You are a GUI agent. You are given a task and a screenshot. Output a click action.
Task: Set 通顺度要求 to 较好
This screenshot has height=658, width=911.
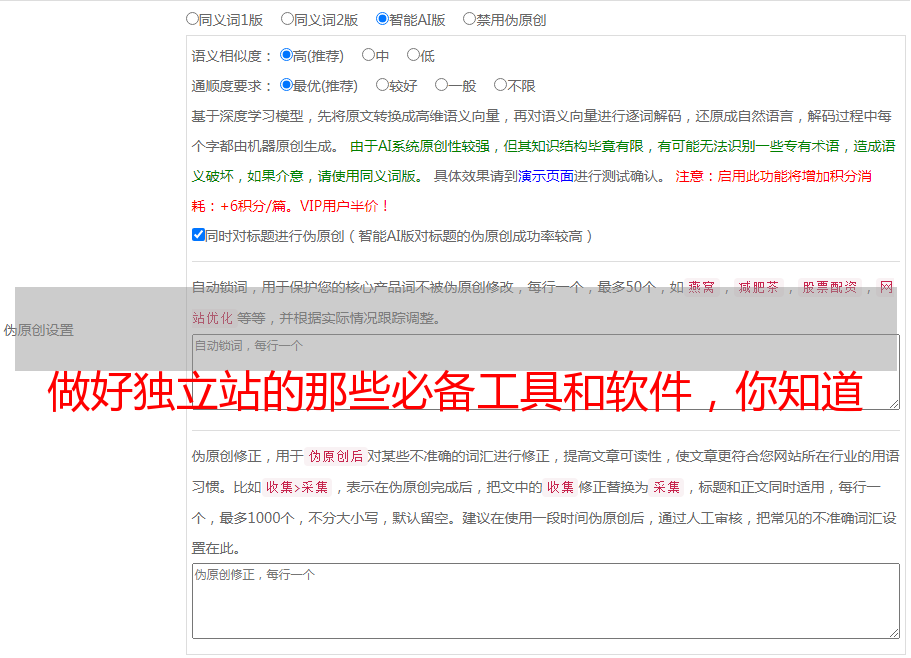pyautogui.click(x=383, y=85)
